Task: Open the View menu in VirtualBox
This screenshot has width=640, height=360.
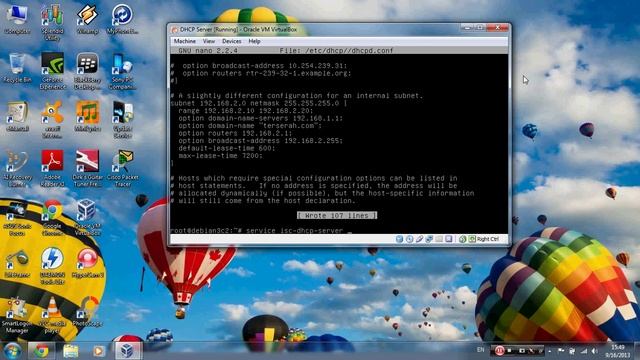Action: click(209, 41)
